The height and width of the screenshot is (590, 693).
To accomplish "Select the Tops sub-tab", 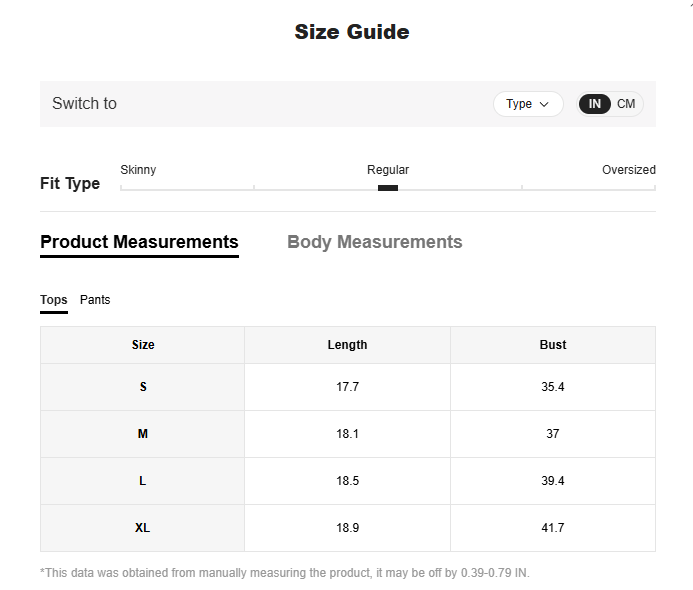I will 54,300.
